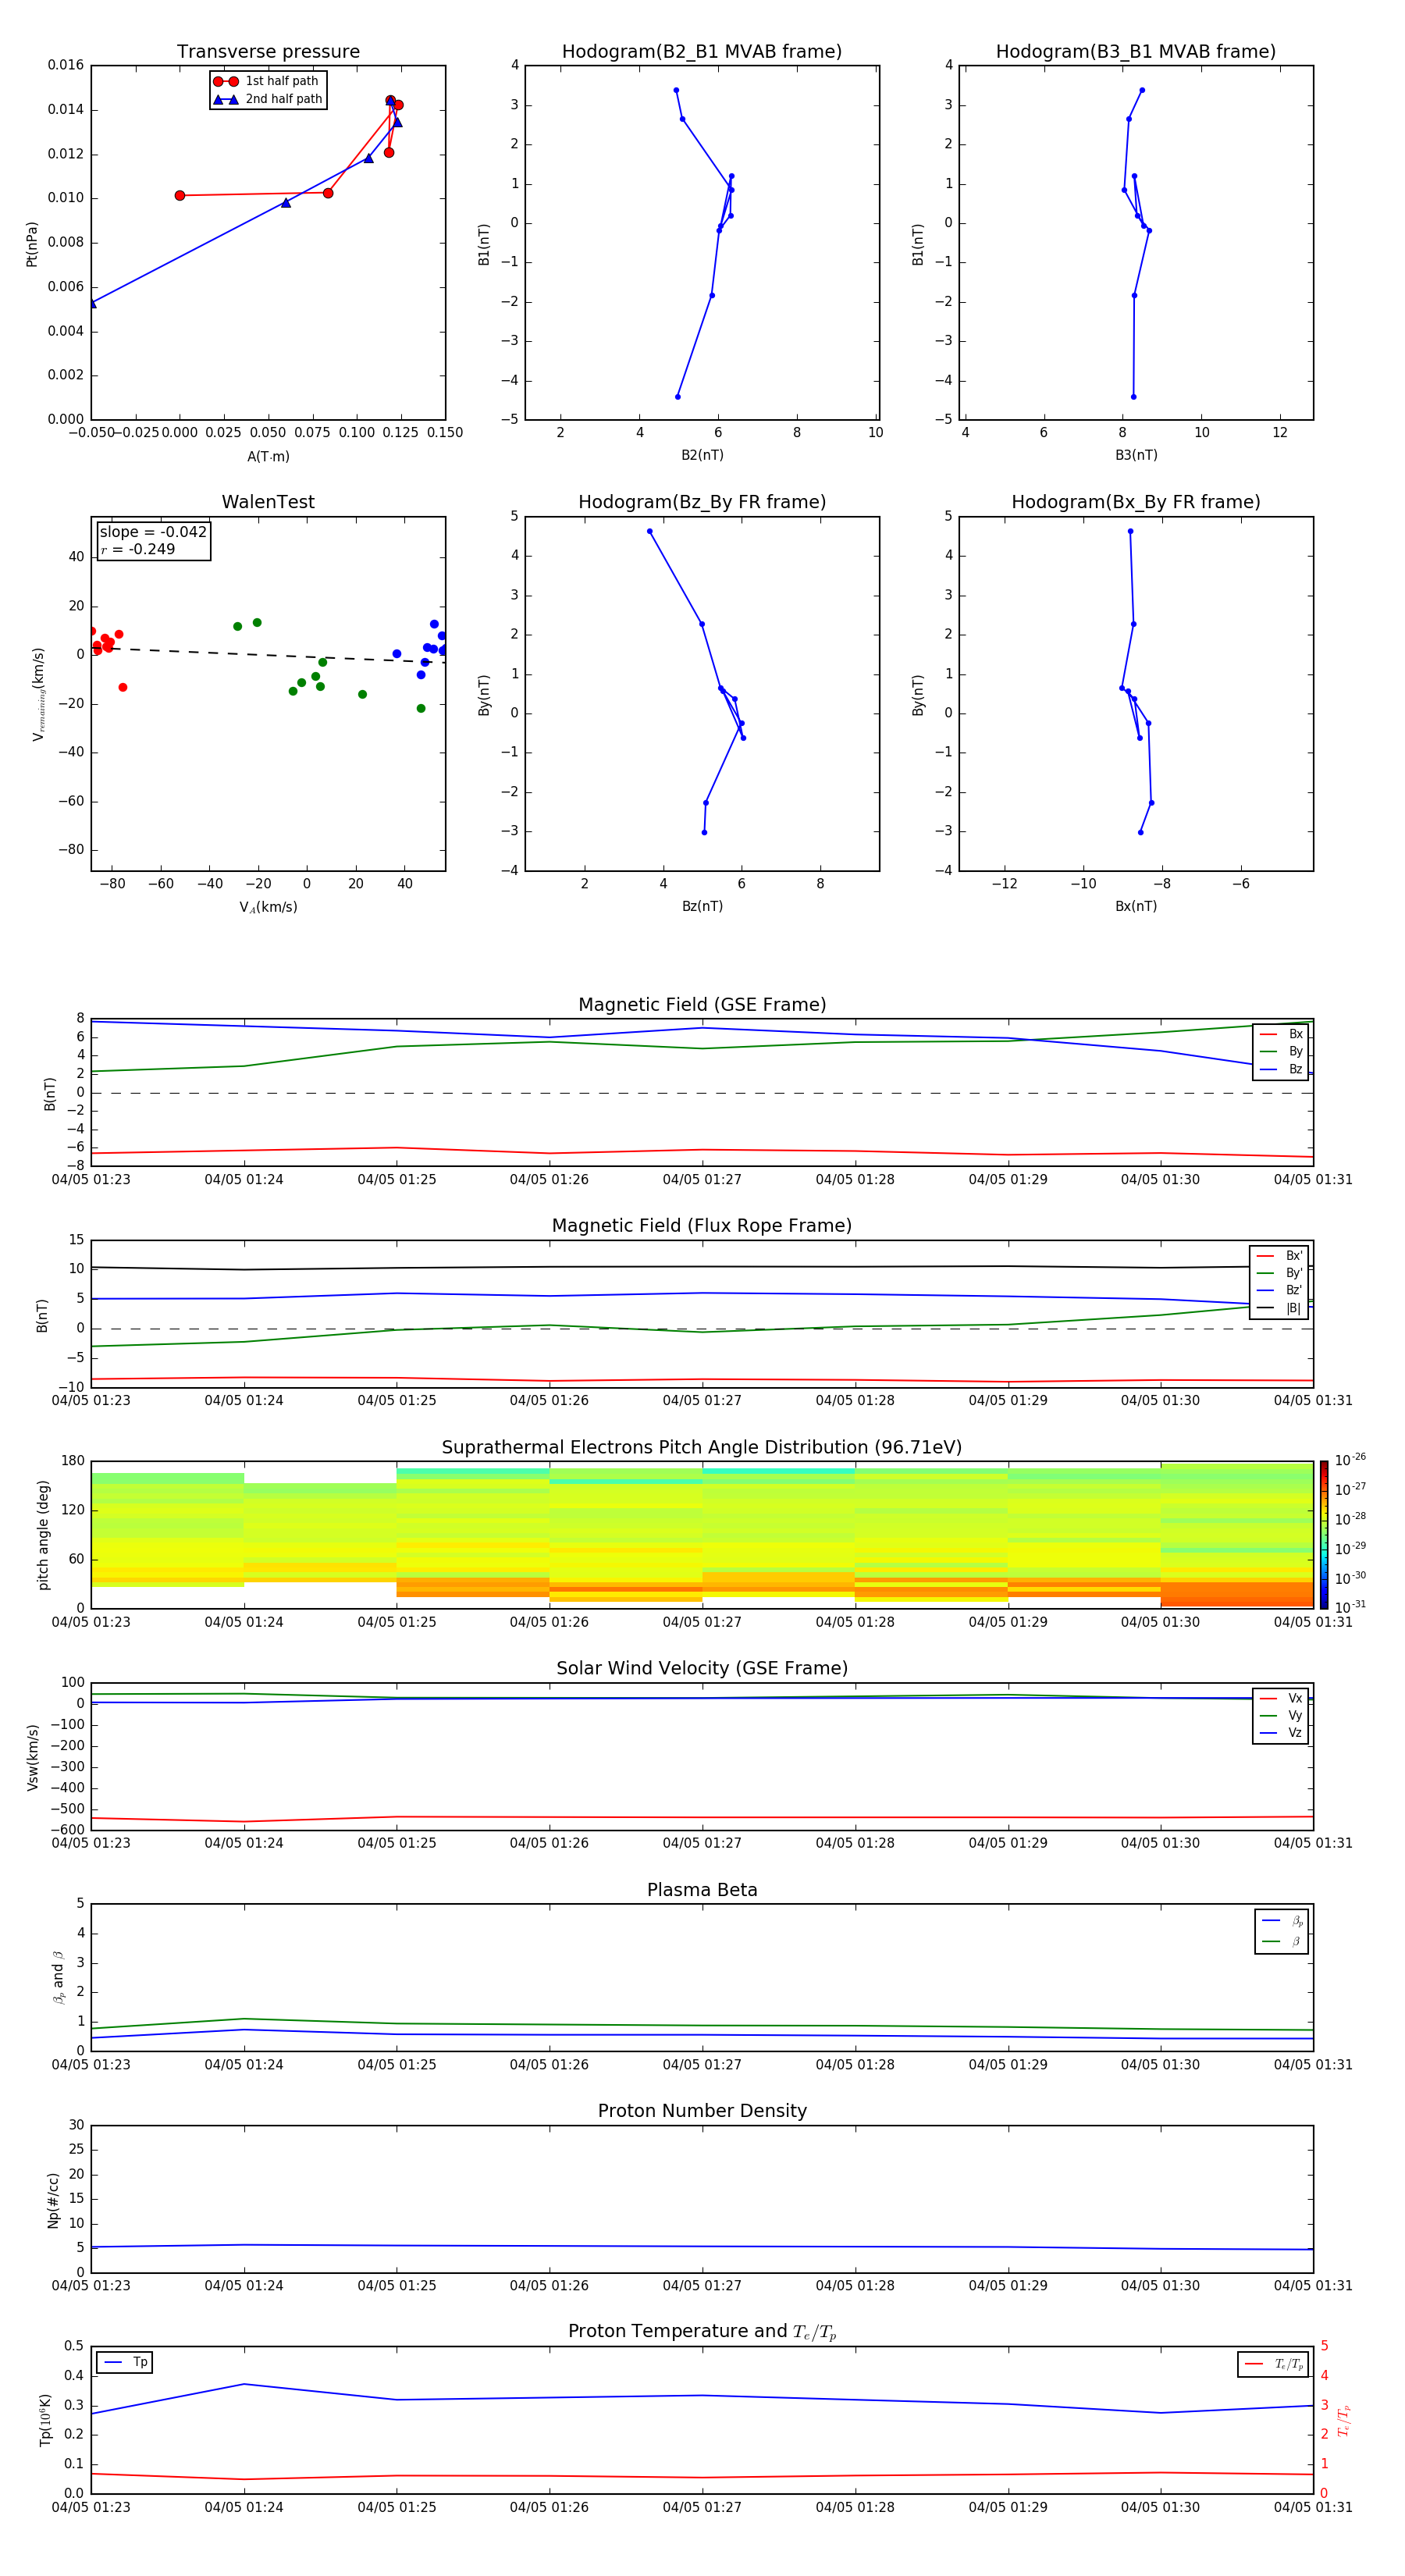Image resolution: width=1405 pixels, height=2576 pixels.
Task: Click the Bx legend entry in GSE plot
Action: point(1281,1034)
